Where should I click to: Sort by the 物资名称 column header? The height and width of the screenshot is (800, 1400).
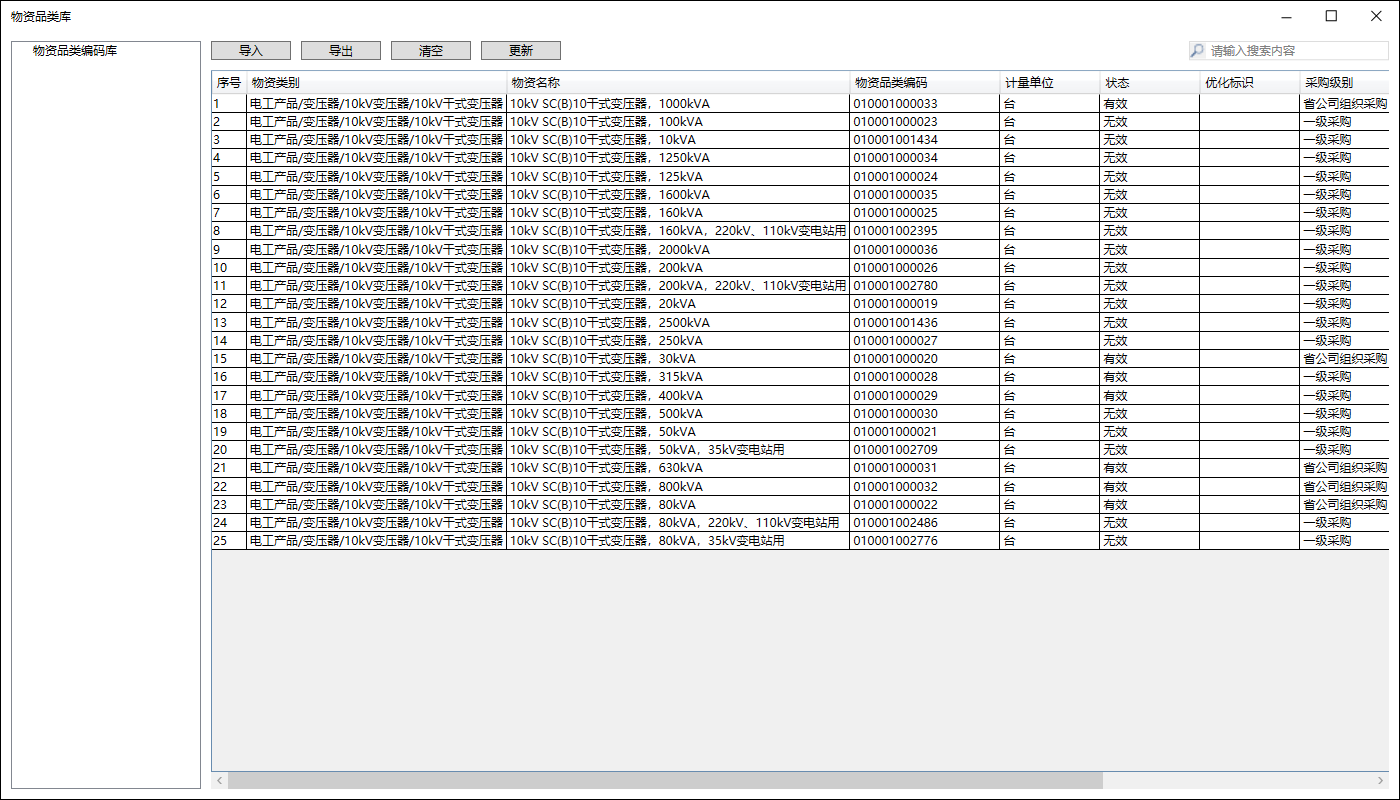tap(678, 83)
